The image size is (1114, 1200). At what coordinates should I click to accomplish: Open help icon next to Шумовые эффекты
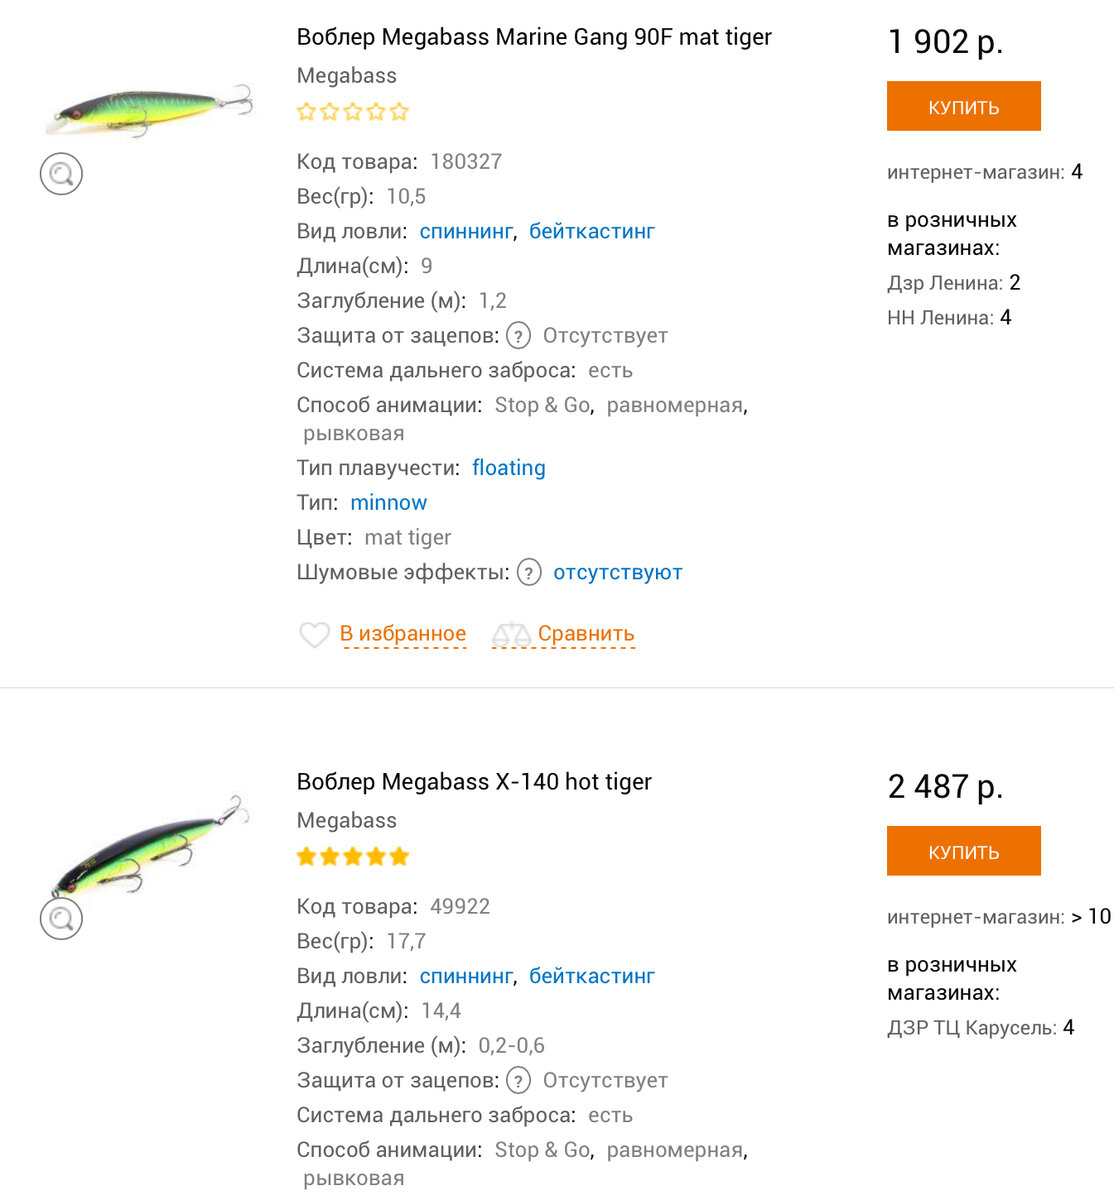pyautogui.click(x=529, y=573)
